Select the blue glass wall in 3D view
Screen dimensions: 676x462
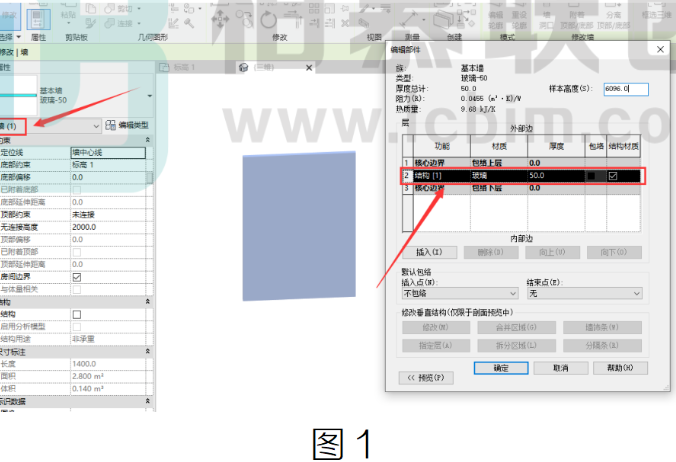click(299, 226)
